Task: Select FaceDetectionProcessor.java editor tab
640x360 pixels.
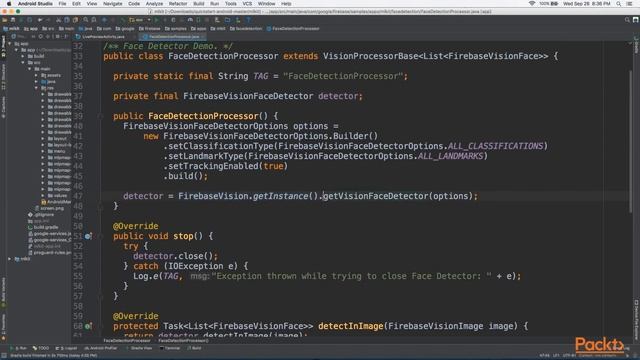Action: pos(173,37)
